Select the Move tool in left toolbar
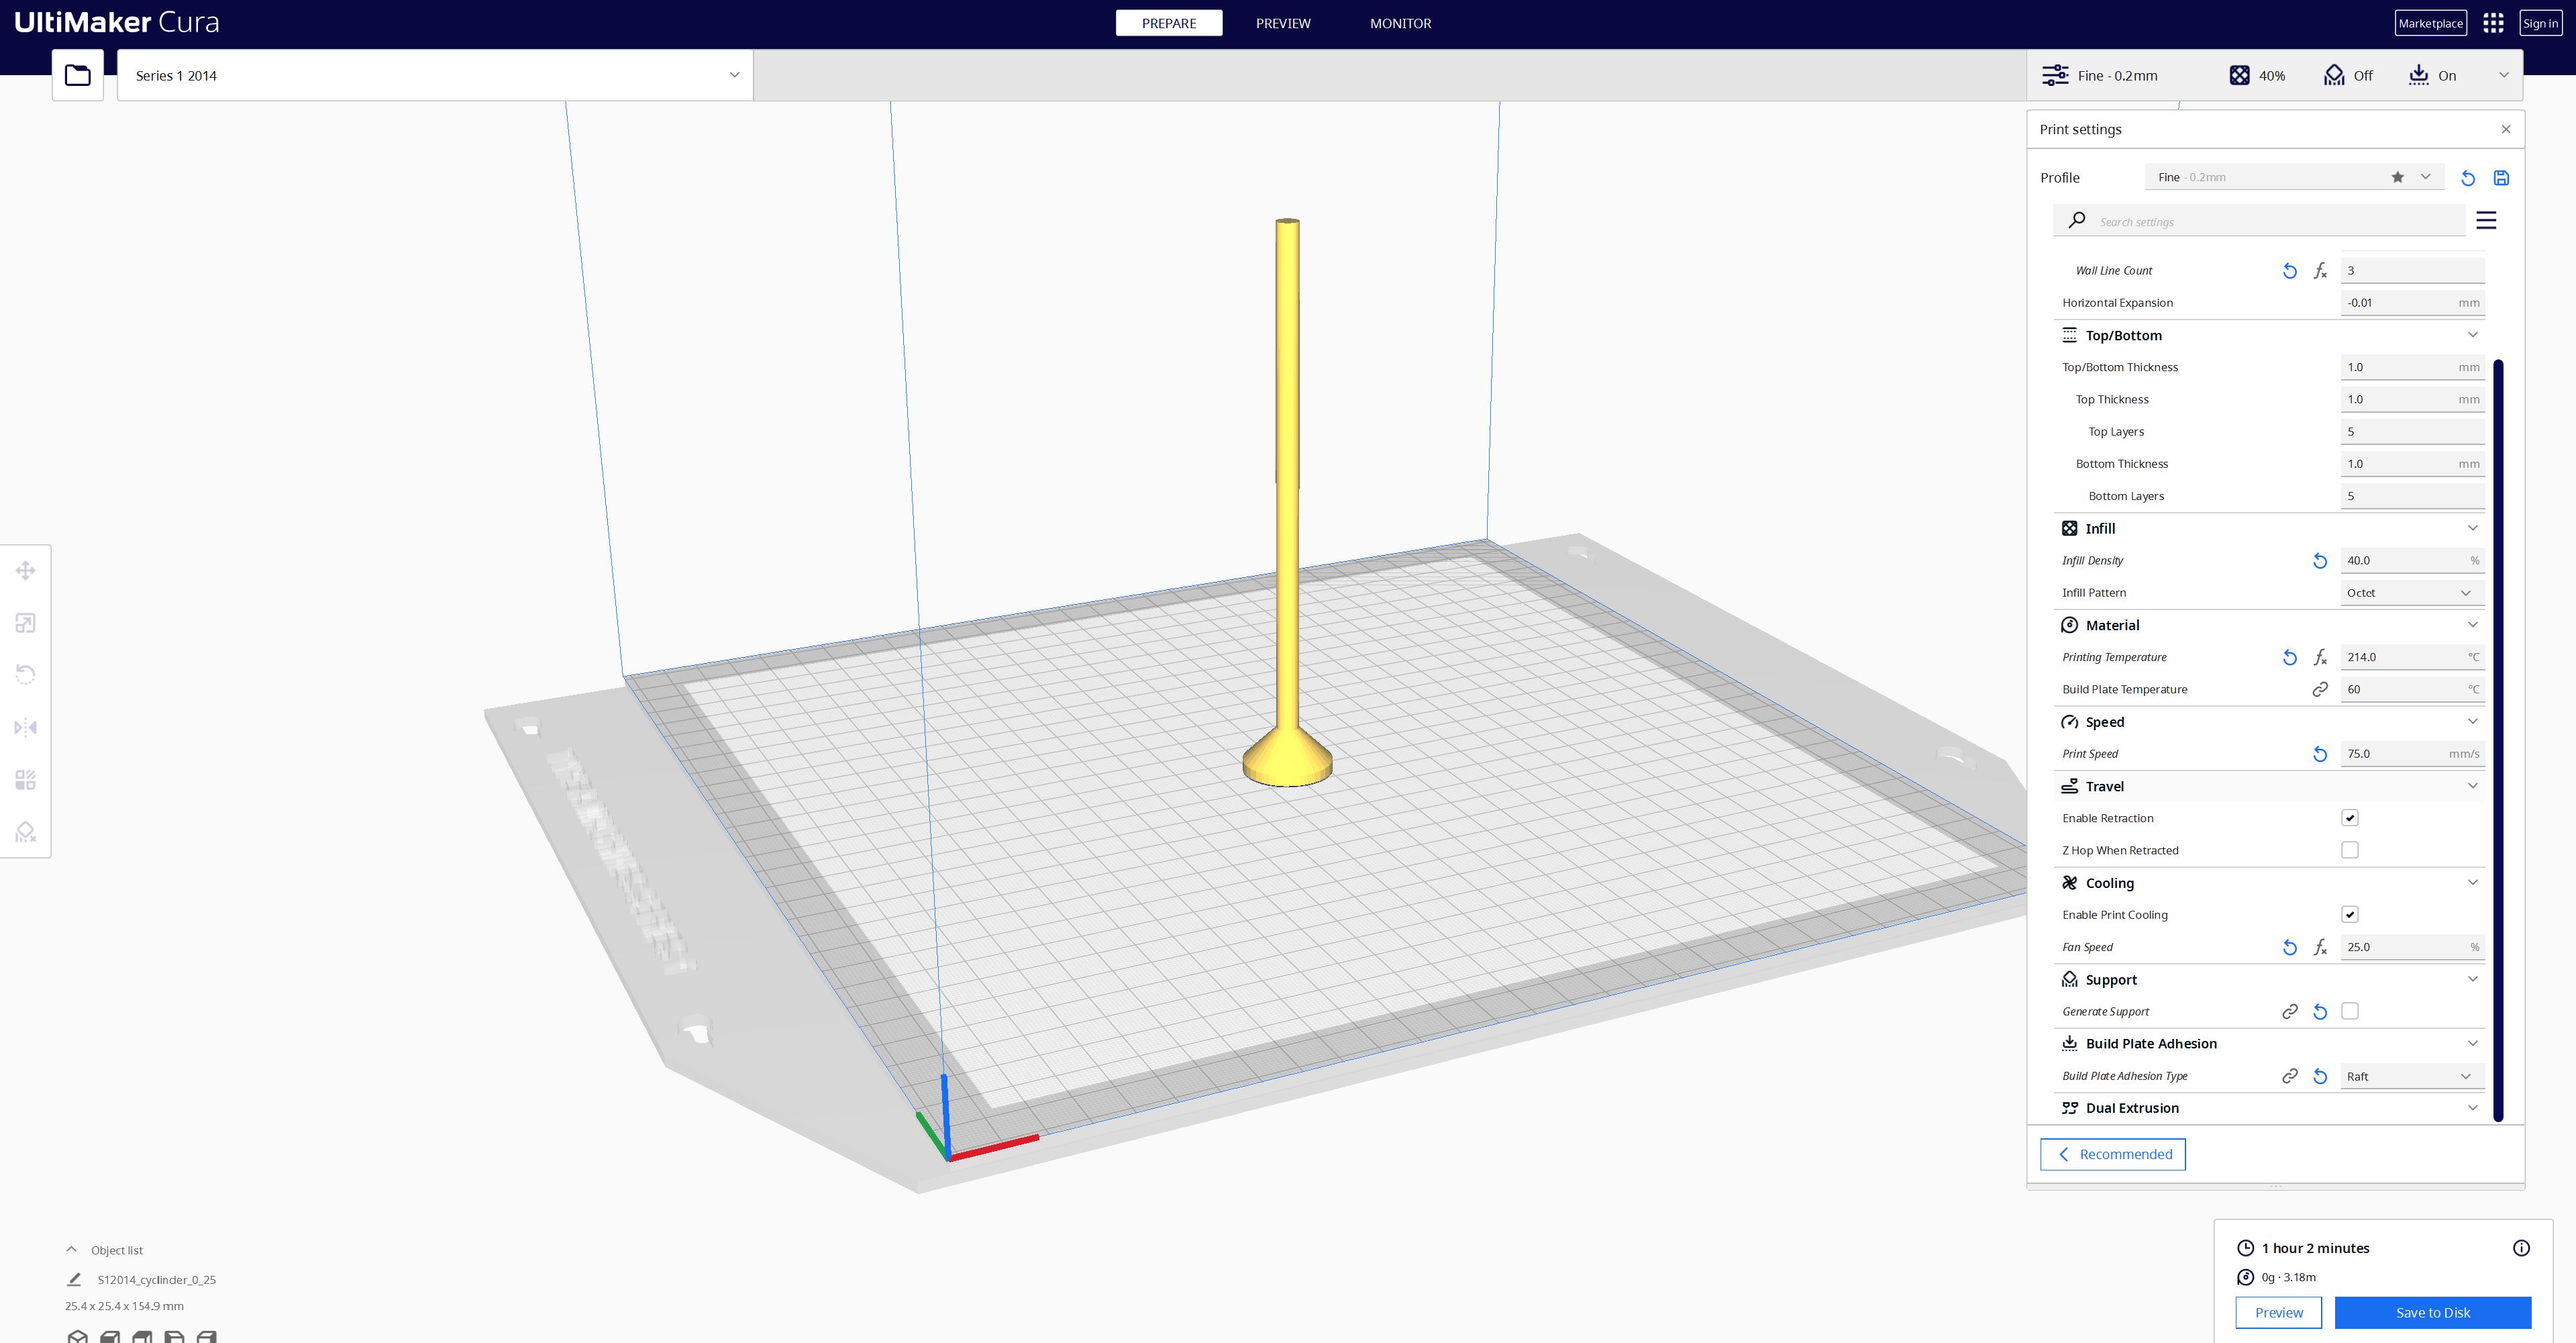The height and width of the screenshot is (1343, 2576). pyautogui.click(x=26, y=571)
